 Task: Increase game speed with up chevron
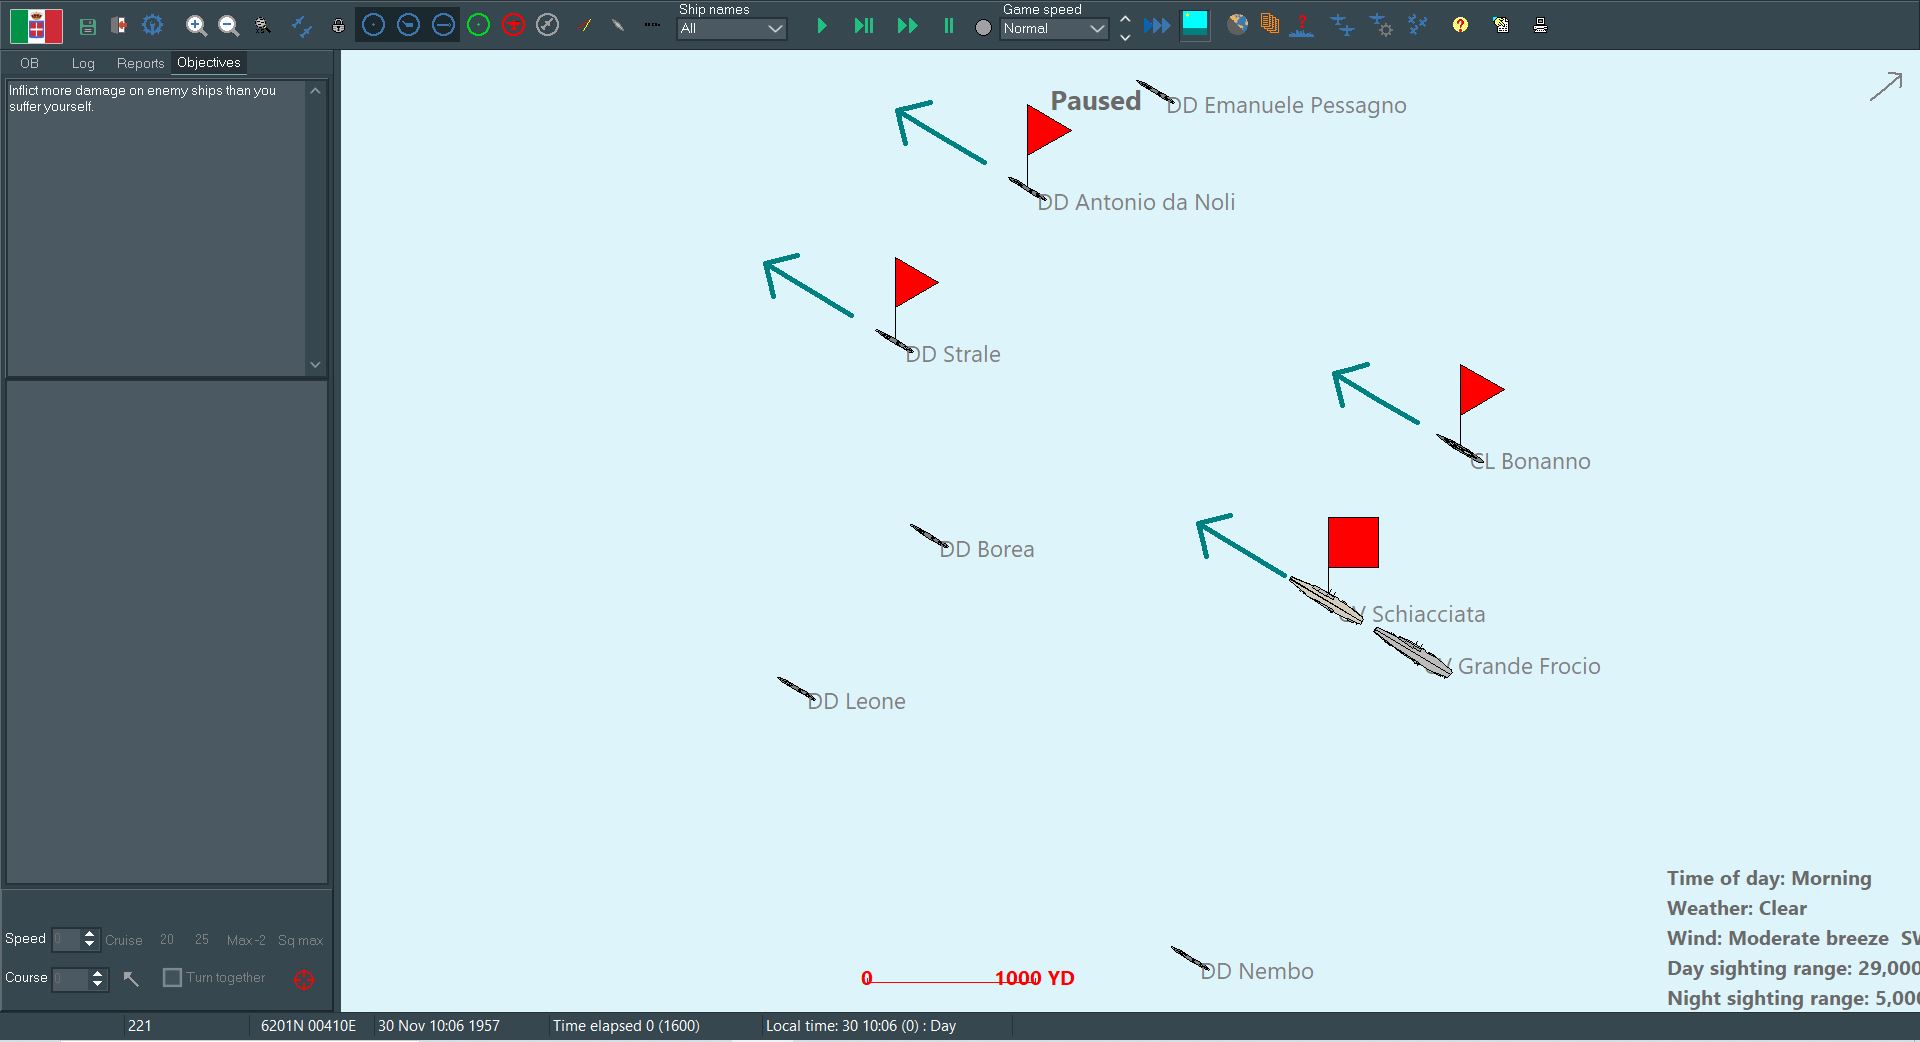pyautogui.click(x=1125, y=18)
